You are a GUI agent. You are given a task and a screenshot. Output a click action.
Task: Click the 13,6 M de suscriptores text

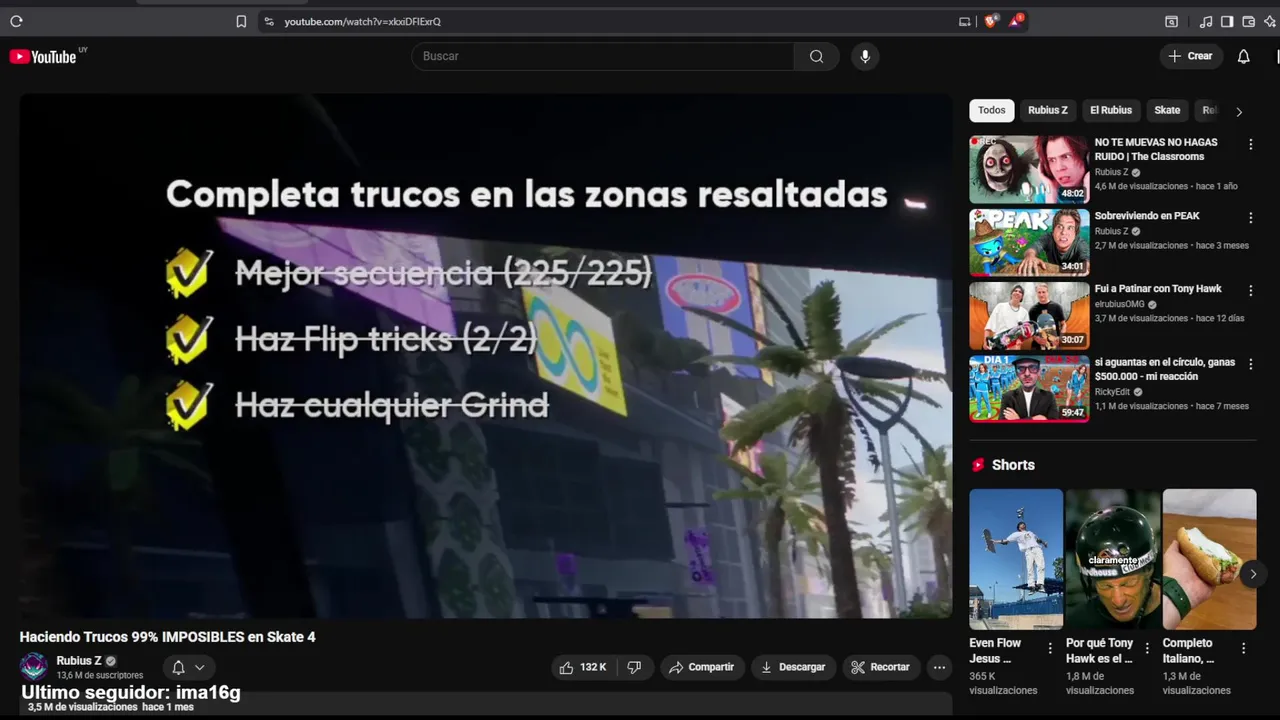(100, 676)
